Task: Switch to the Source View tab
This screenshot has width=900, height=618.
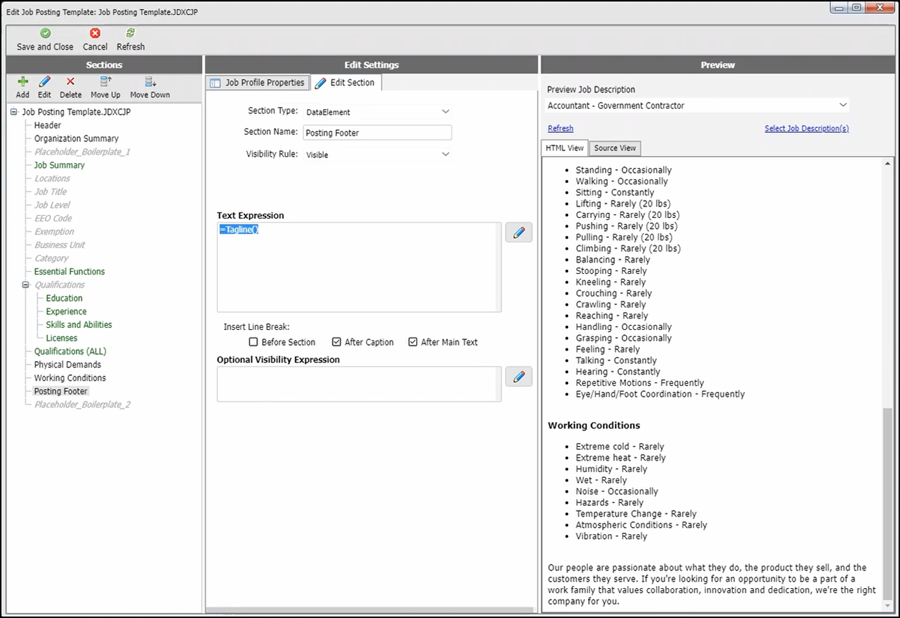Action: point(615,148)
